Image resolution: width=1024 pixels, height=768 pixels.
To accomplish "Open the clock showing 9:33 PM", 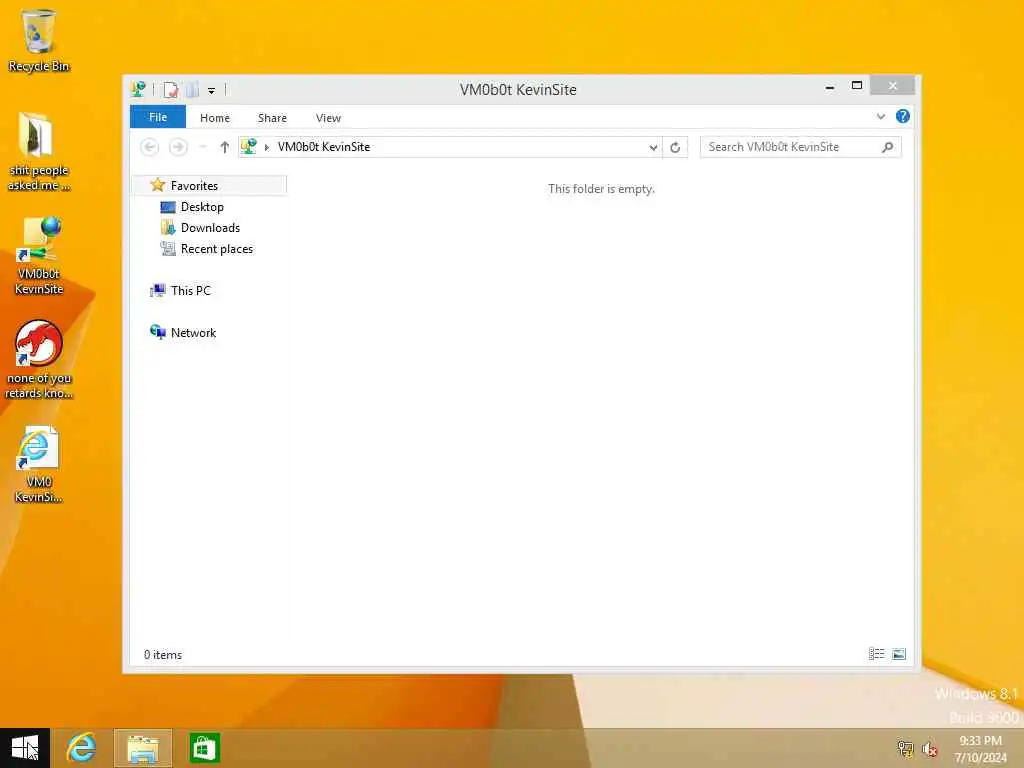I will pyautogui.click(x=980, y=749).
